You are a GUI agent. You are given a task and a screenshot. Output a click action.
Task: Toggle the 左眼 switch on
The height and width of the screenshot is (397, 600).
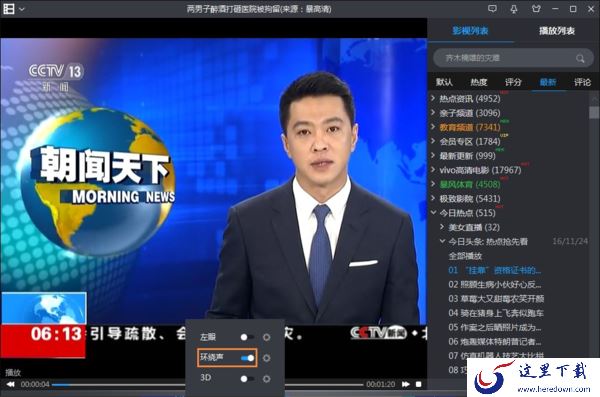[246, 337]
